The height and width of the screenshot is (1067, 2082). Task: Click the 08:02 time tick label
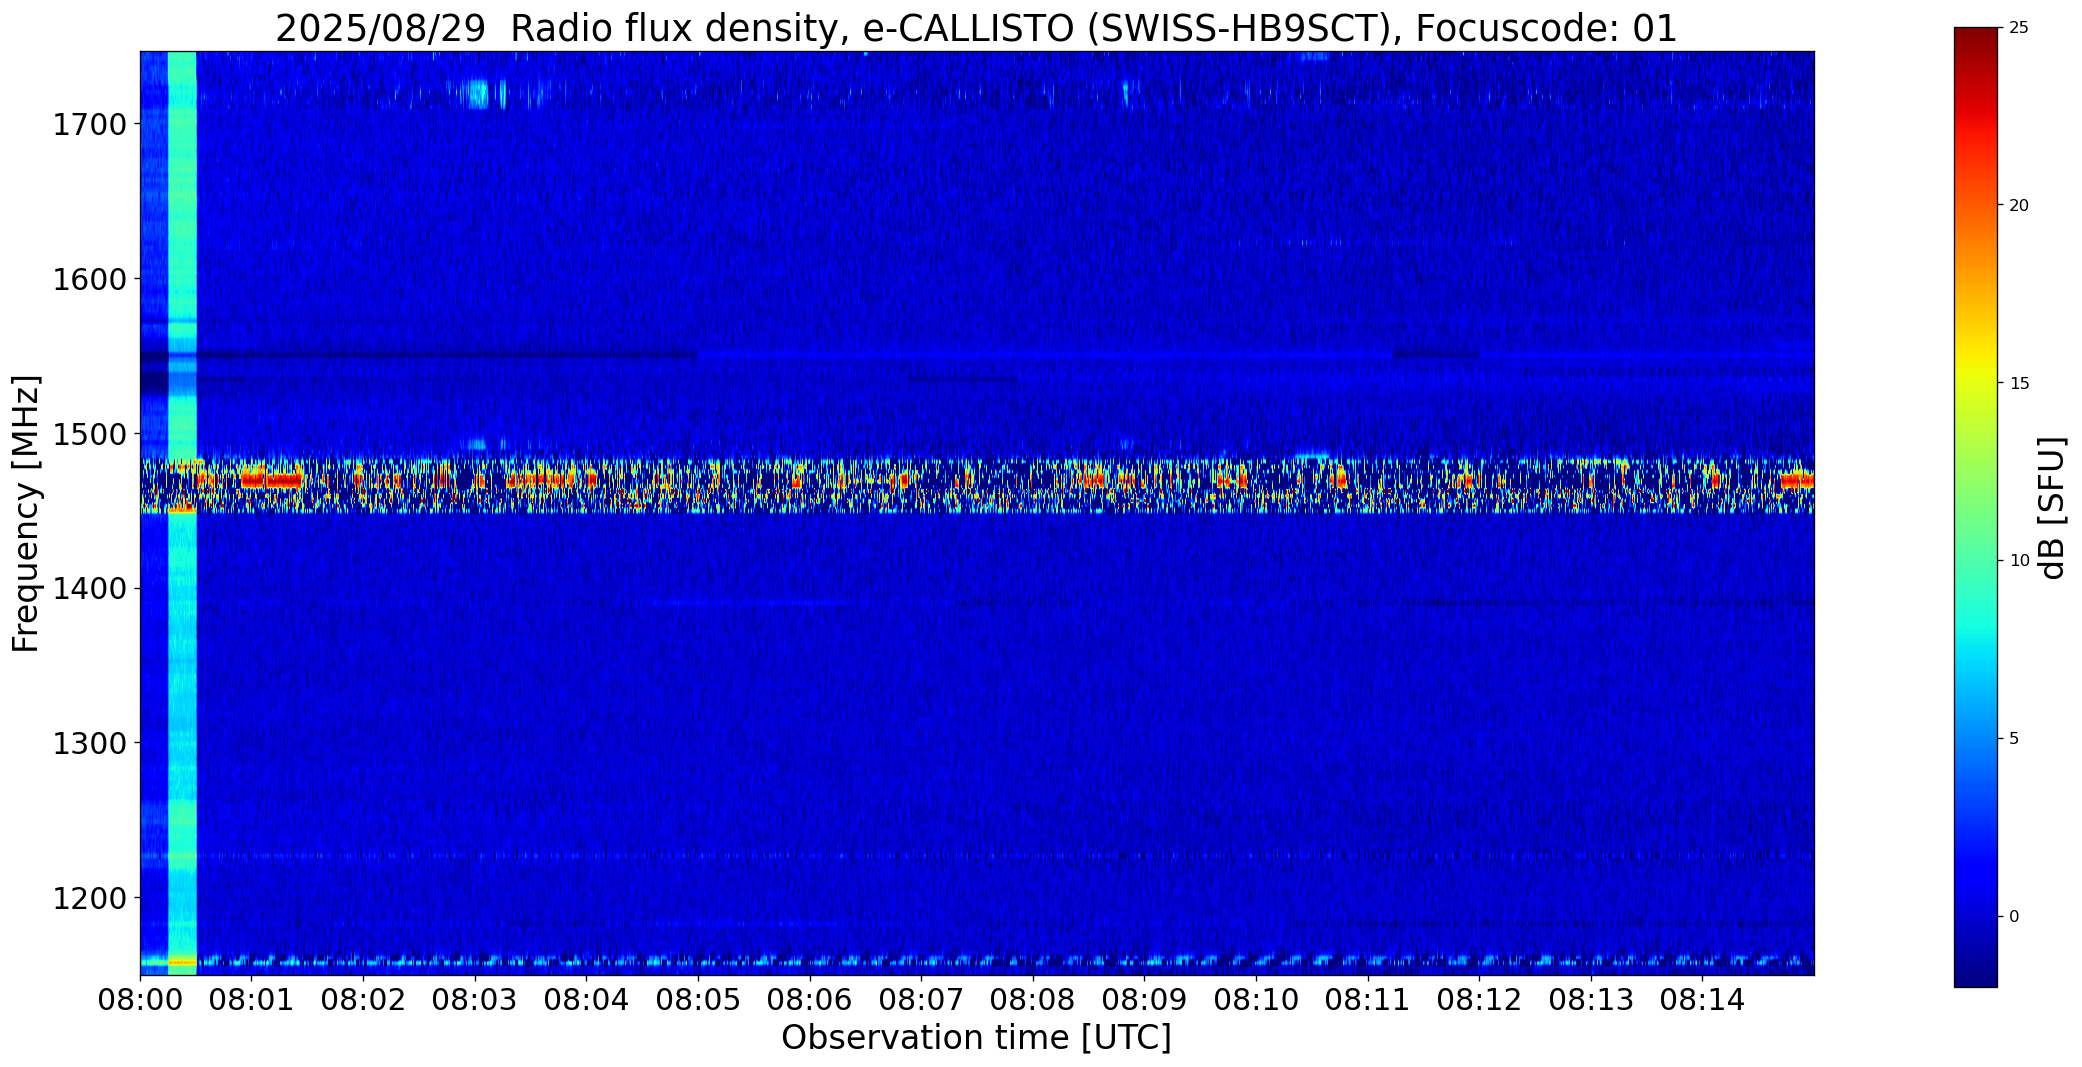pyautogui.click(x=363, y=999)
